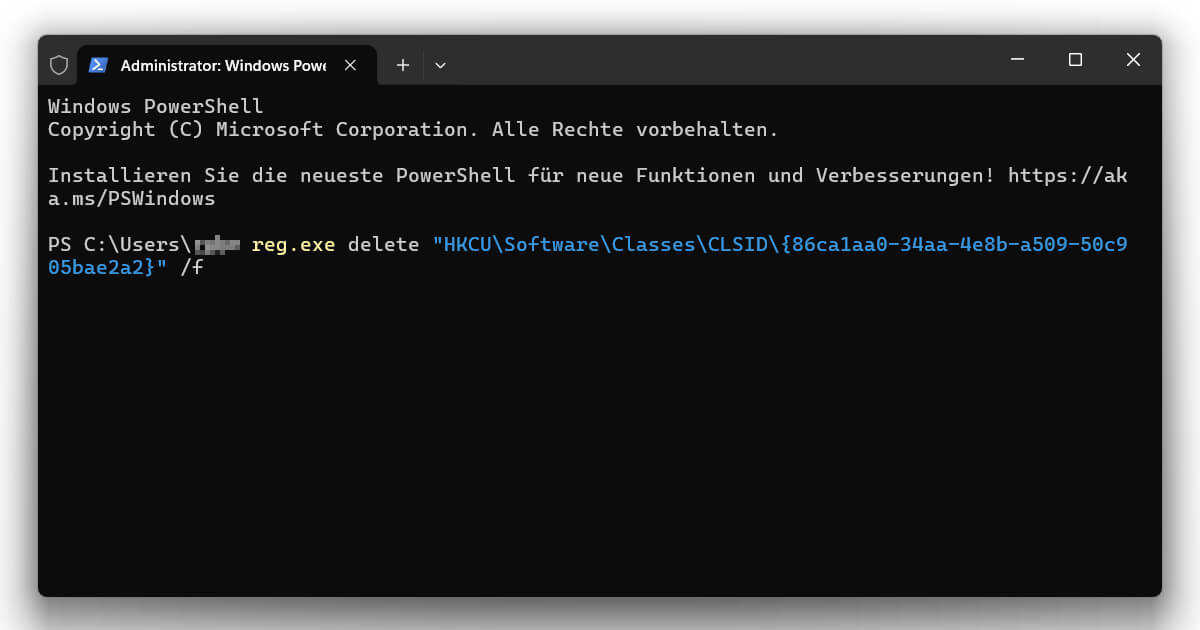
Task: Click the reg.exe command text
Action: 292,243
